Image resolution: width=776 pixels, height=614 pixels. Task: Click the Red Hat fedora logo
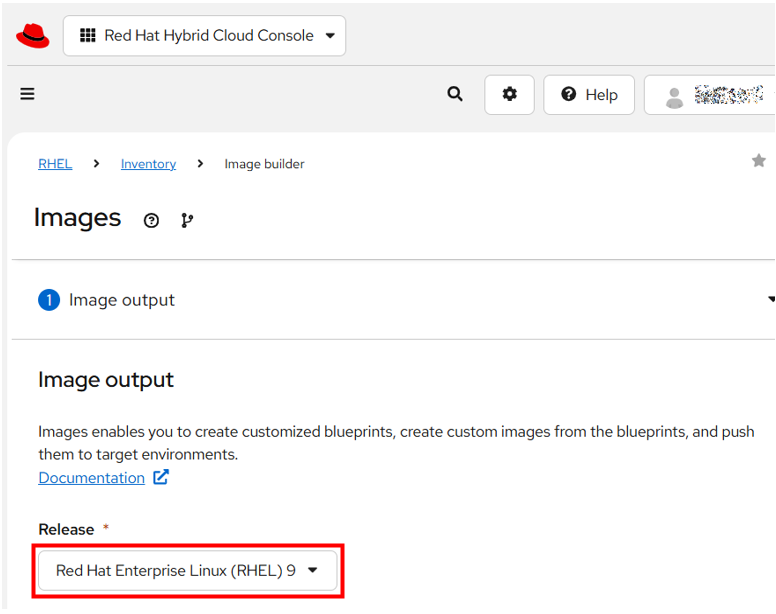coord(33,36)
